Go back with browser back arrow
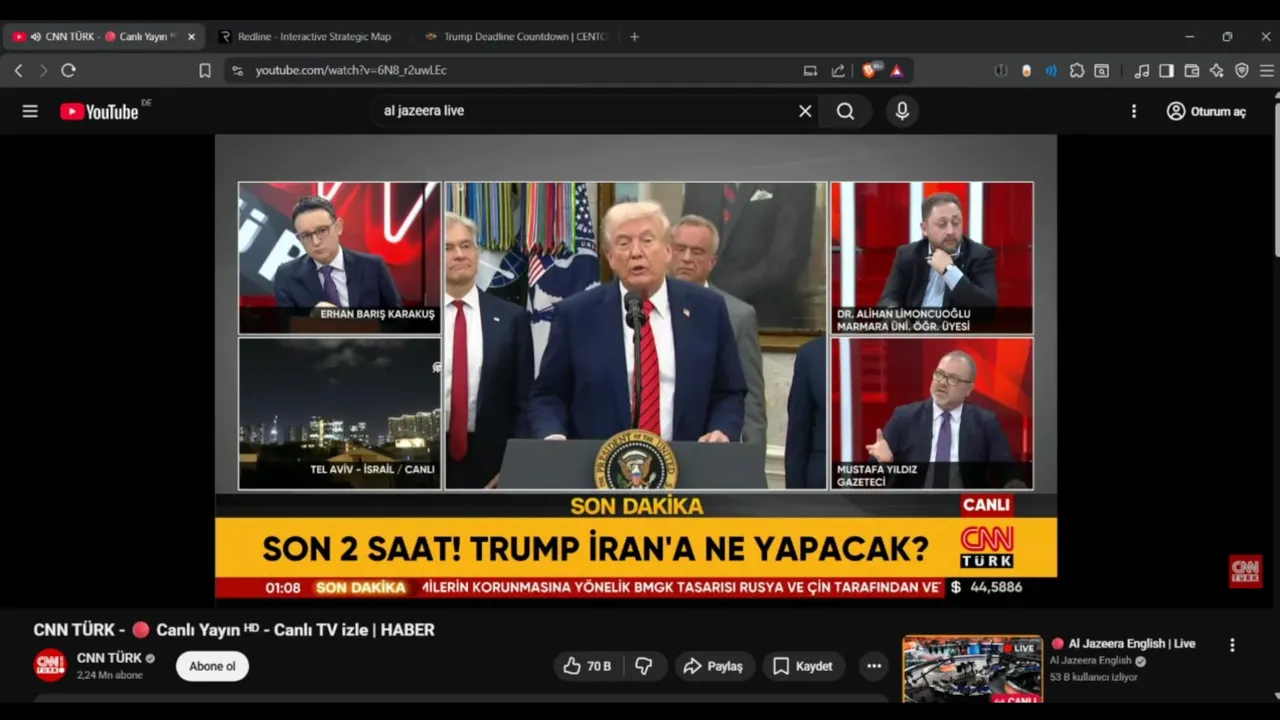The height and width of the screenshot is (720, 1280). click(x=18, y=70)
